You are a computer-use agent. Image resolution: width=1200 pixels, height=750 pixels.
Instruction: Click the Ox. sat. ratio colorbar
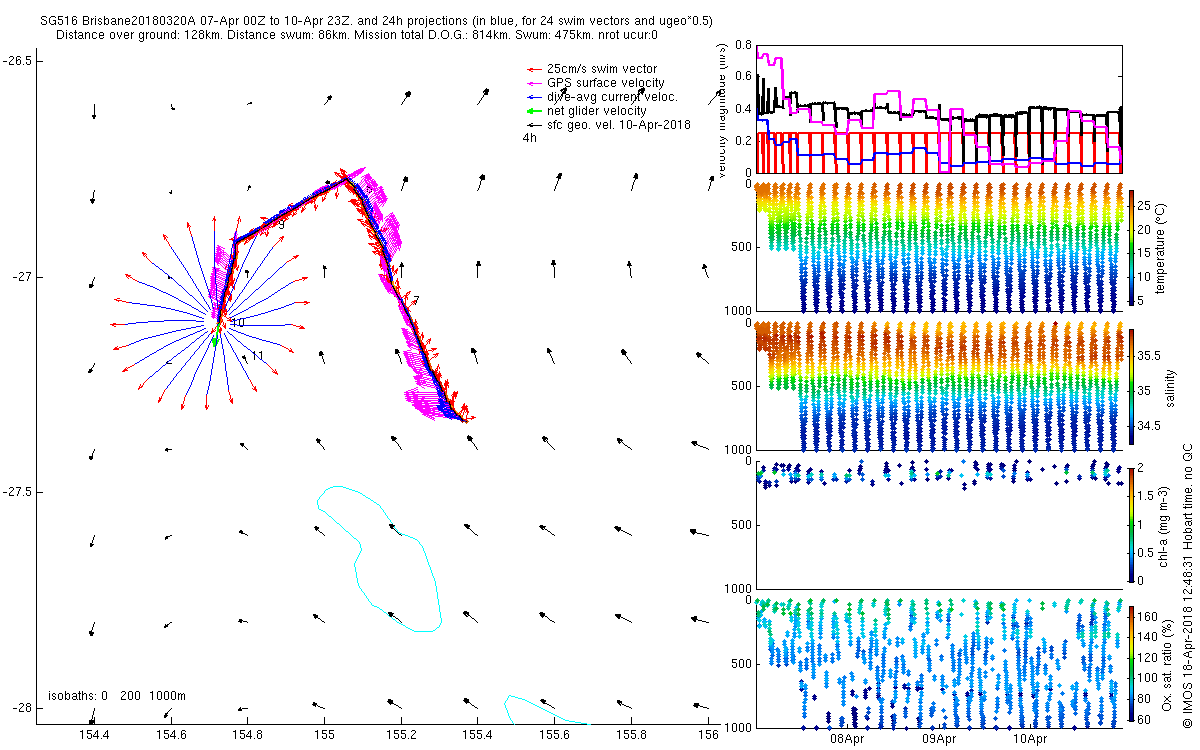pyautogui.click(x=1132, y=663)
